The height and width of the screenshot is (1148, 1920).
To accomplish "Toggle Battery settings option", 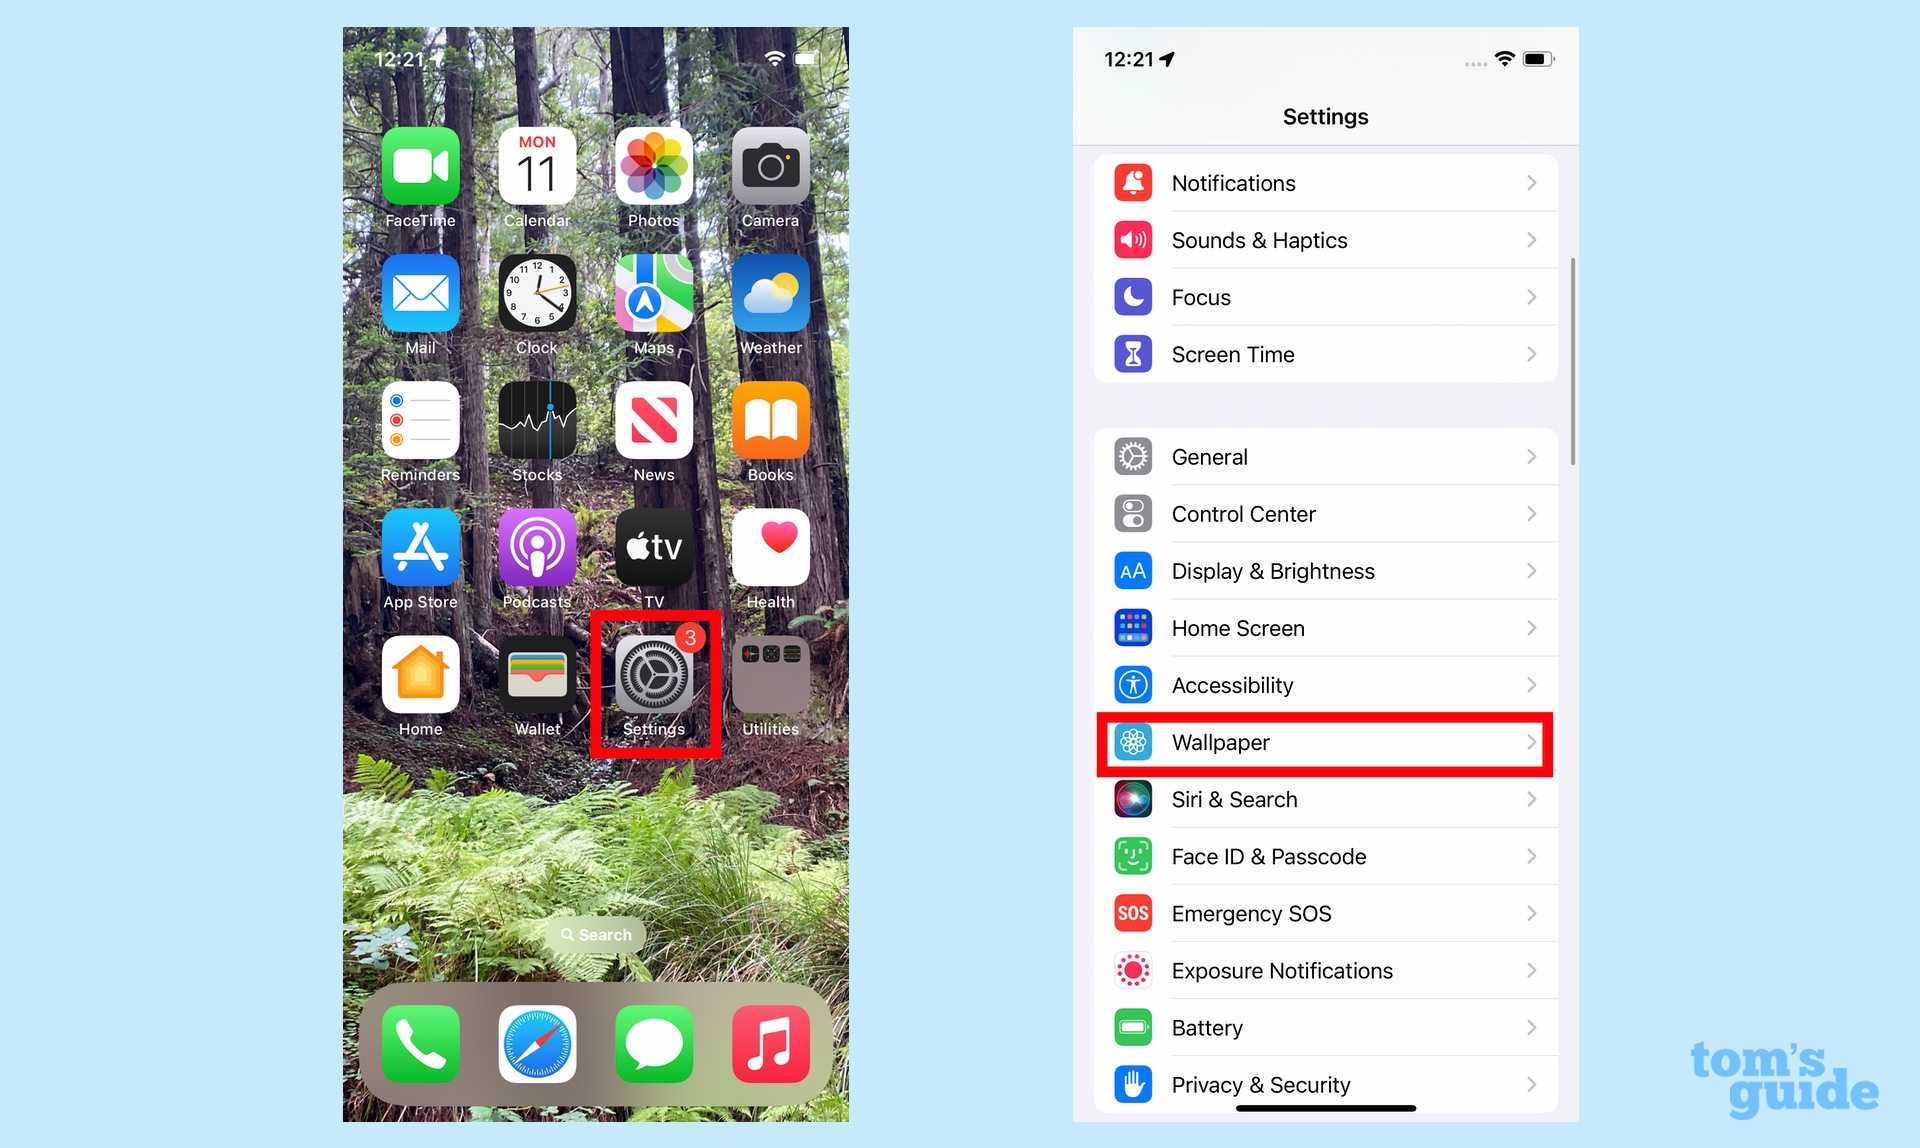I will 1326,1028.
